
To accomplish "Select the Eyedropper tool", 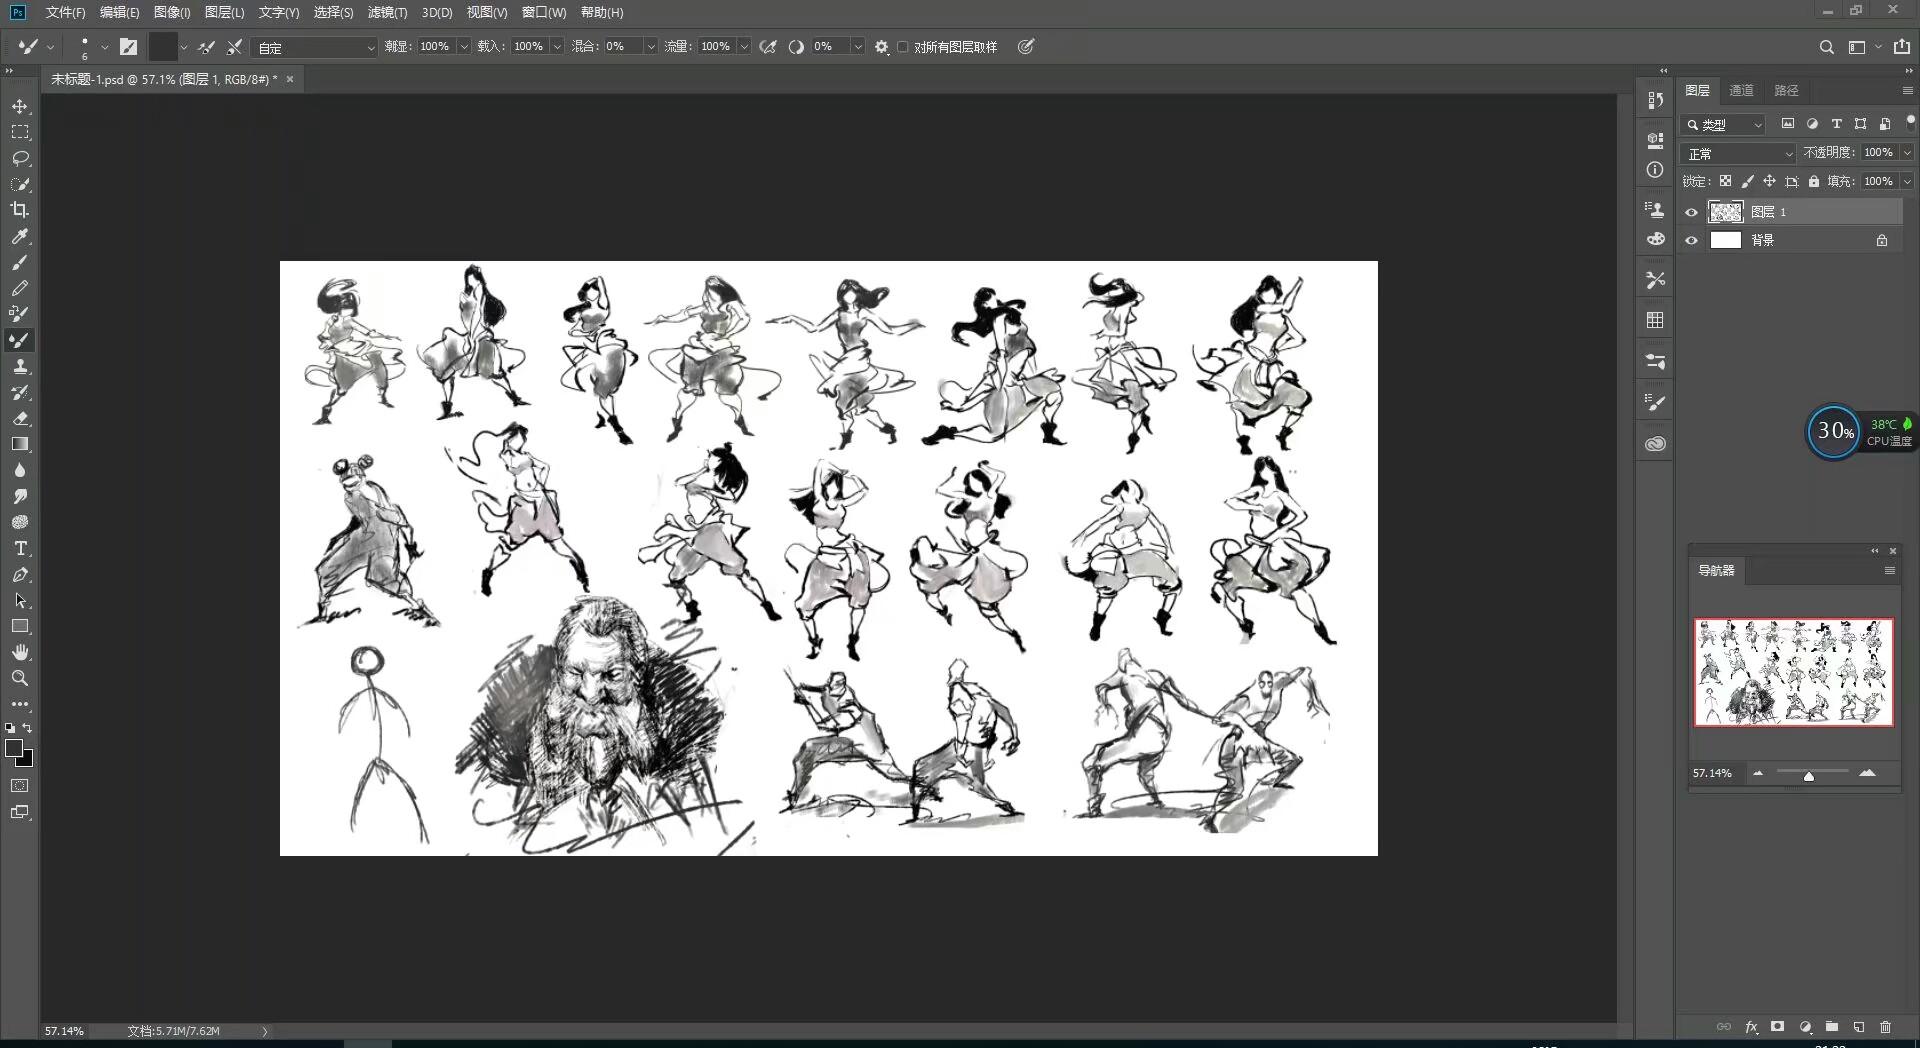I will click(20, 236).
